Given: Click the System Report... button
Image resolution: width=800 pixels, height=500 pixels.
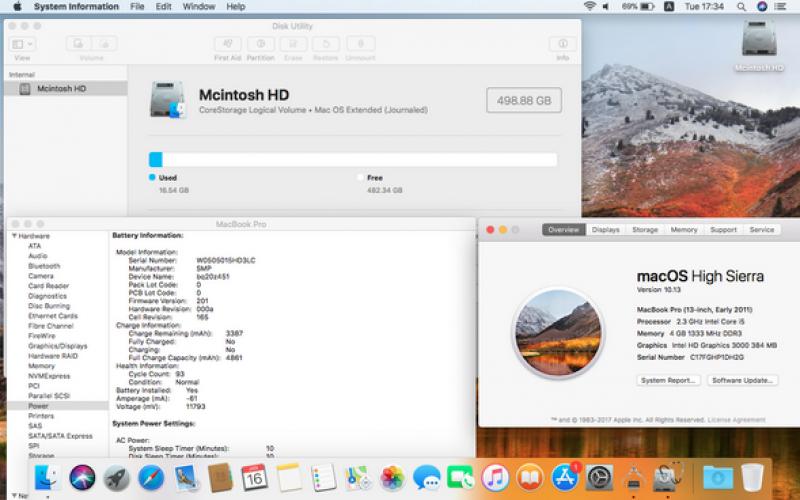Looking at the screenshot, I should pos(668,380).
